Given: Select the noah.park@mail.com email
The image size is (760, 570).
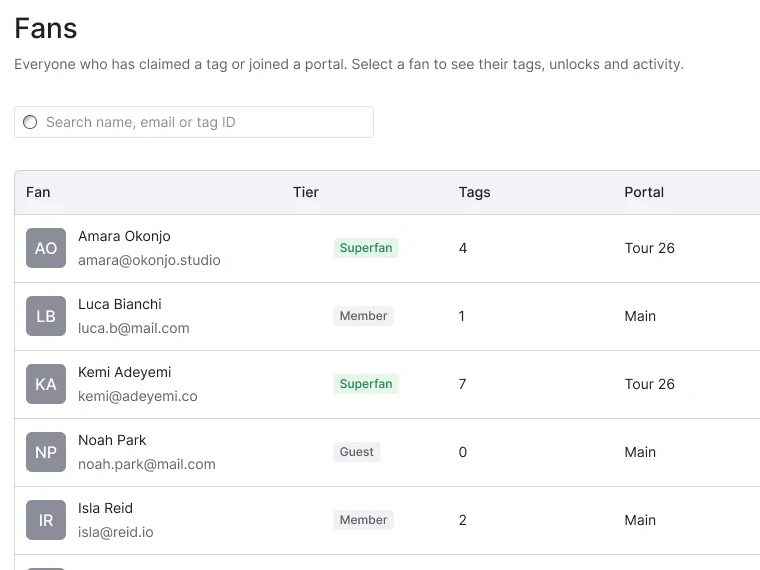Looking at the screenshot, I should (x=147, y=464).
